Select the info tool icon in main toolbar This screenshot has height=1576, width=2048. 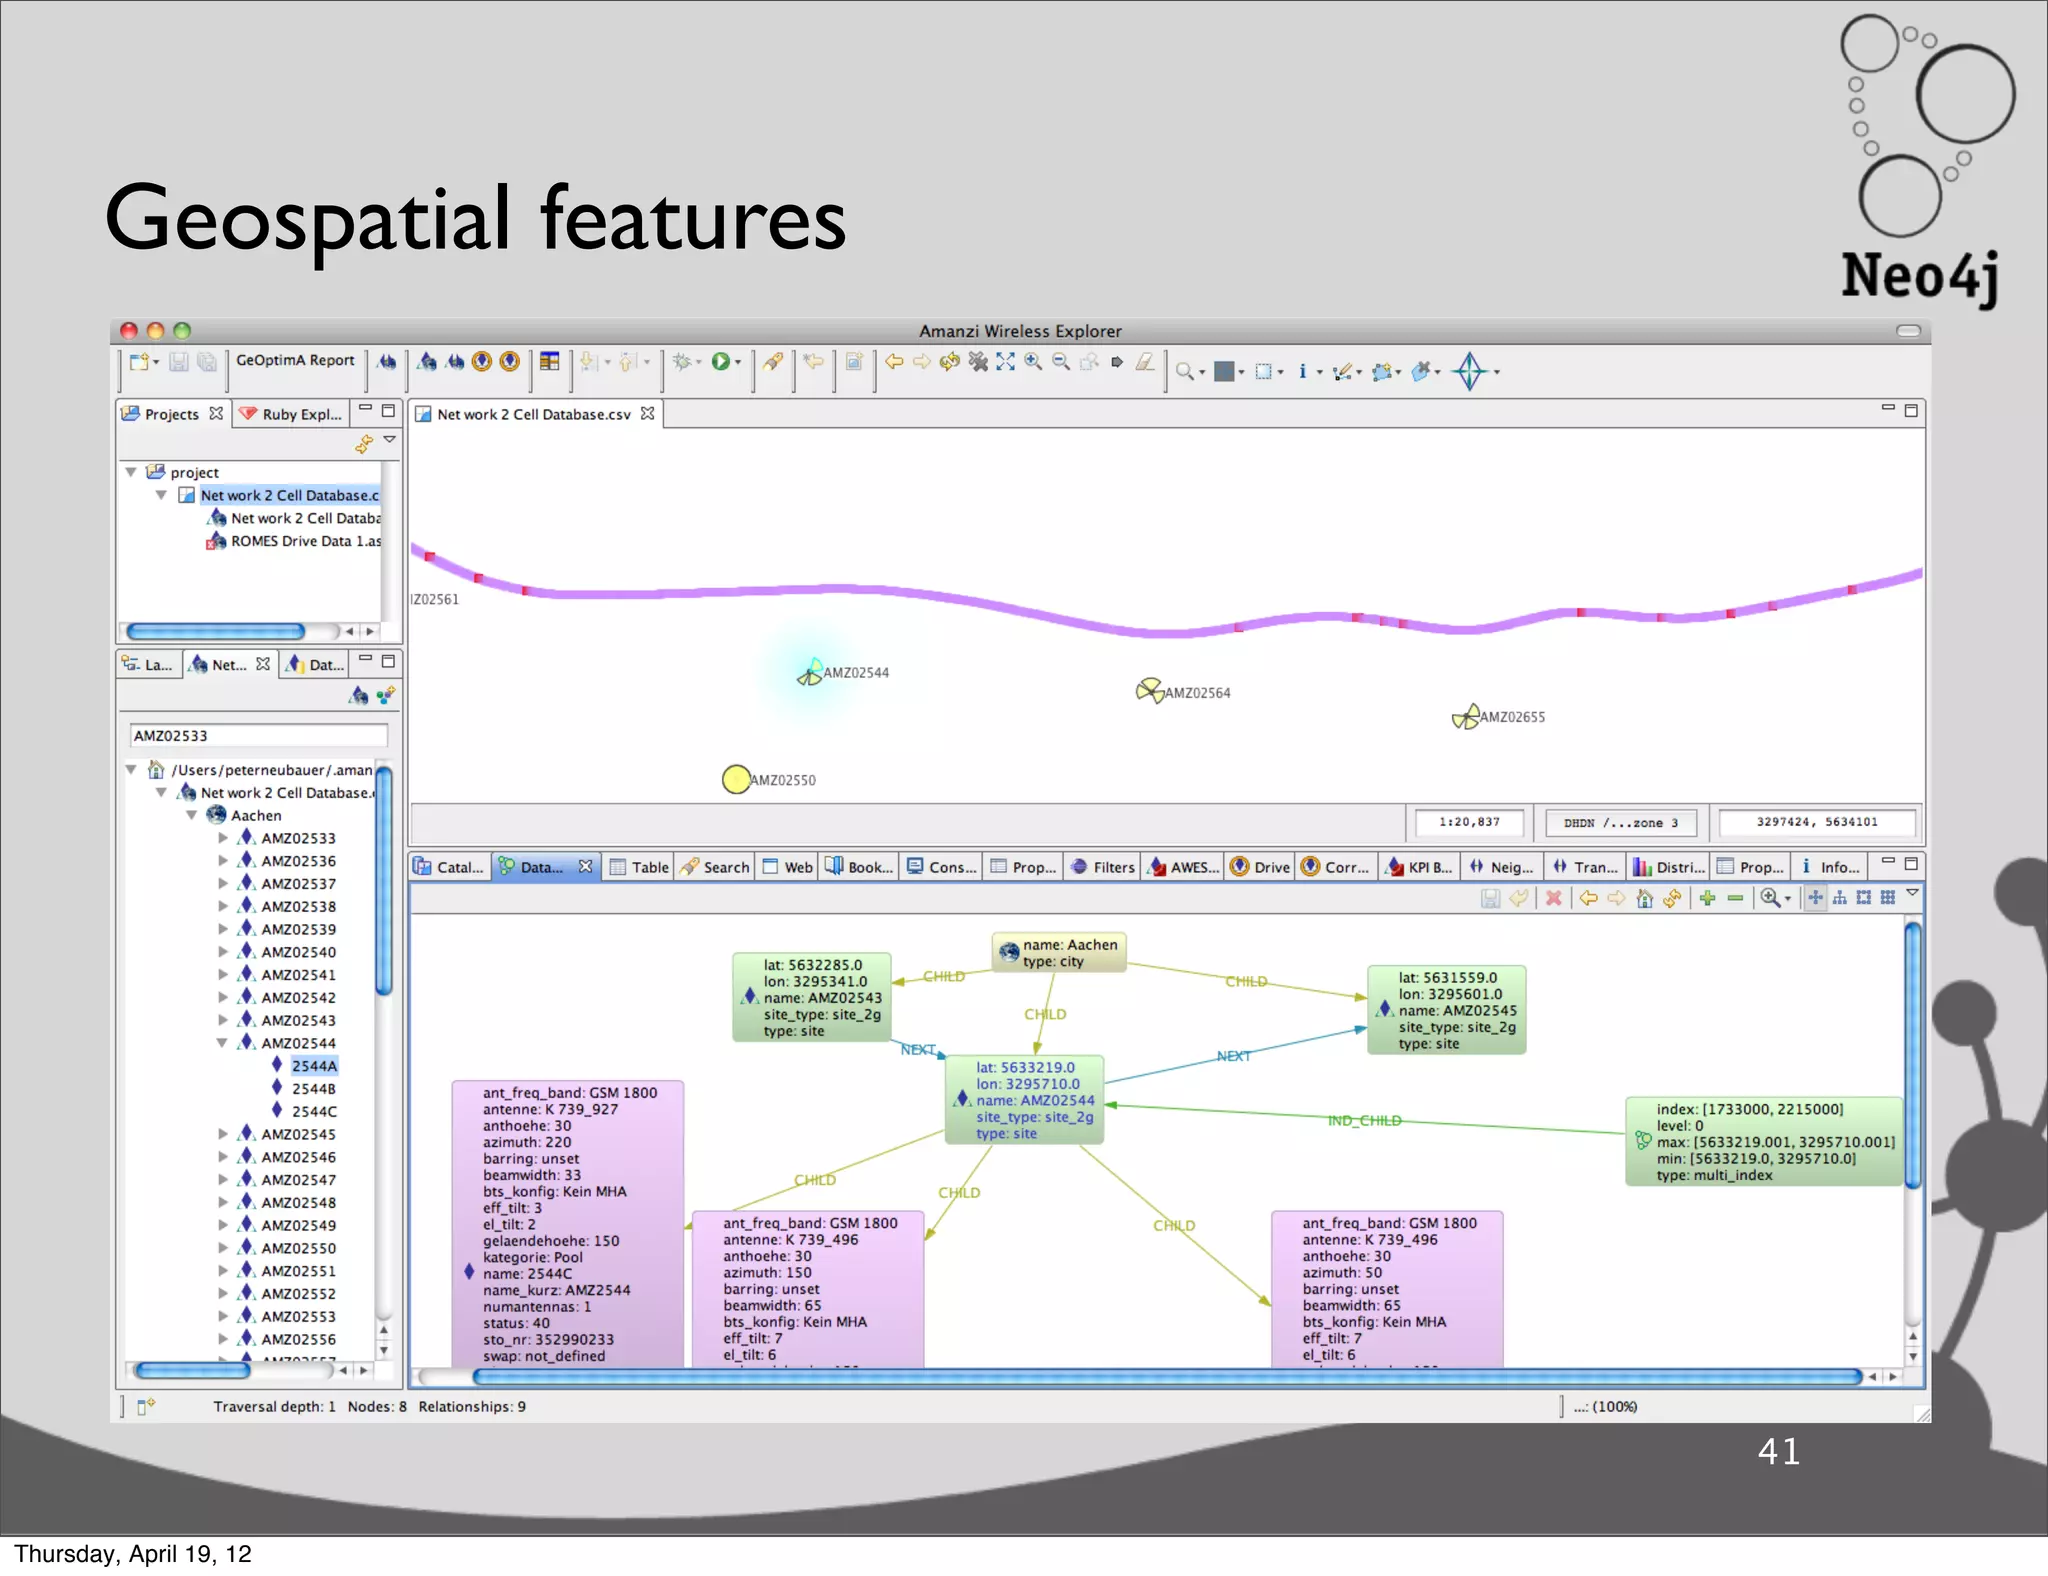pos(1302,372)
